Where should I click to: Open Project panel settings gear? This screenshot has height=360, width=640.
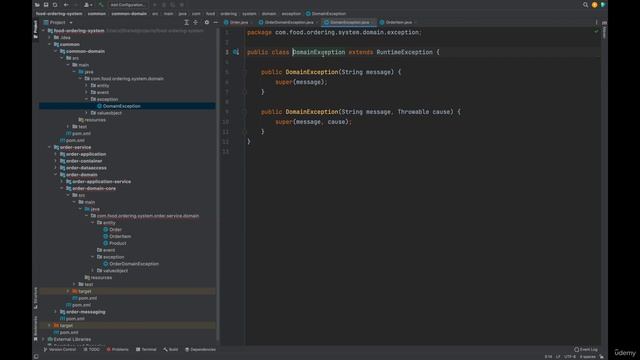pyautogui.click(x=207, y=22)
